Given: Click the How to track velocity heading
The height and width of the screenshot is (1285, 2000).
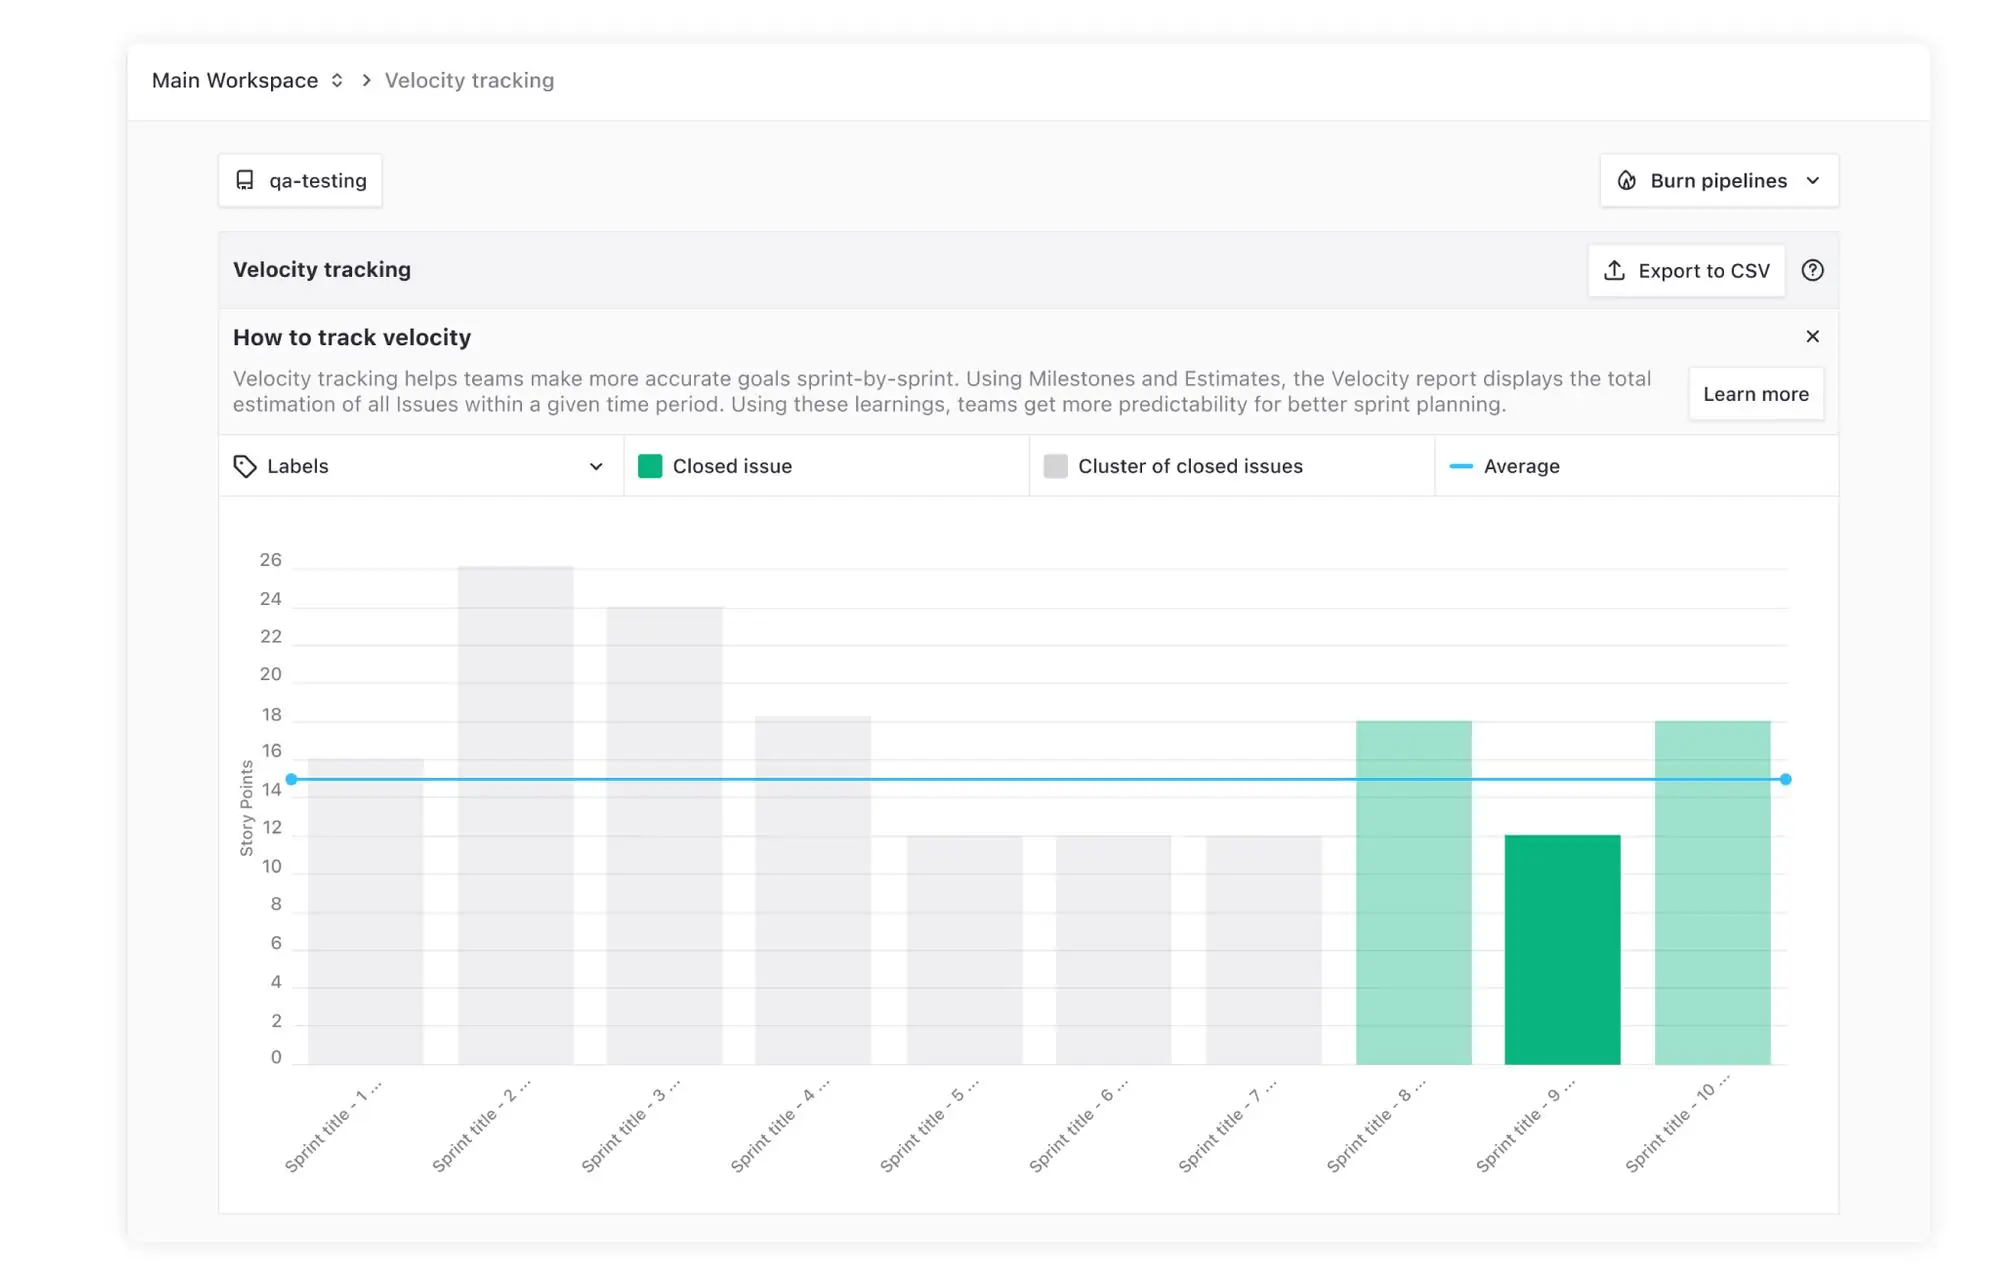Looking at the screenshot, I should (352, 337).
